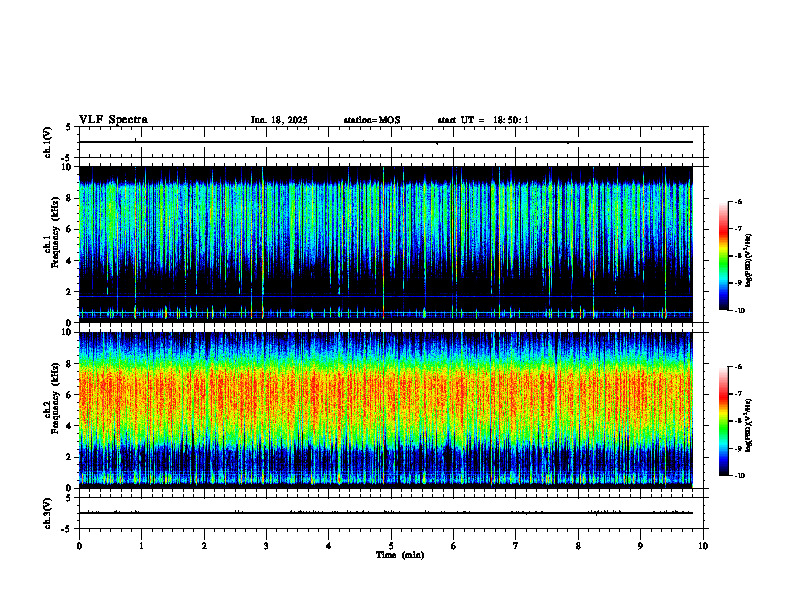792x612 pixels.
Task: Click the ch.1 spectrogram color scale bar
Action: coord(723,256)
